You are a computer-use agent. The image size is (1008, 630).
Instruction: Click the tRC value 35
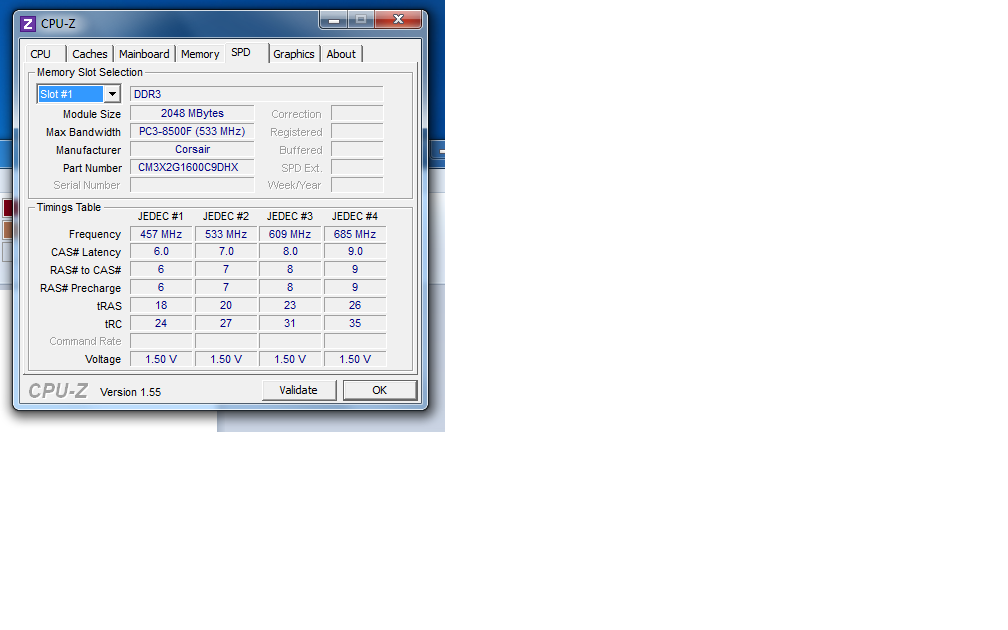coord(355,323)
